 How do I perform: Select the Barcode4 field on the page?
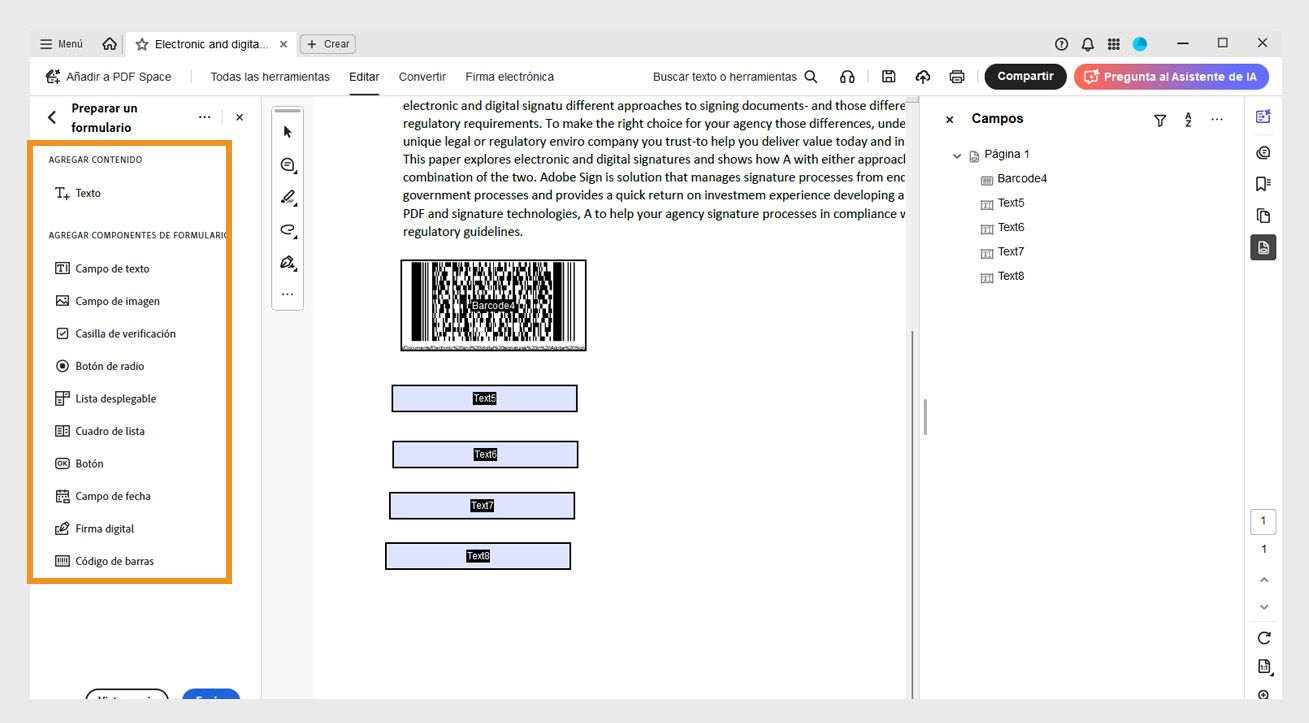493,305
